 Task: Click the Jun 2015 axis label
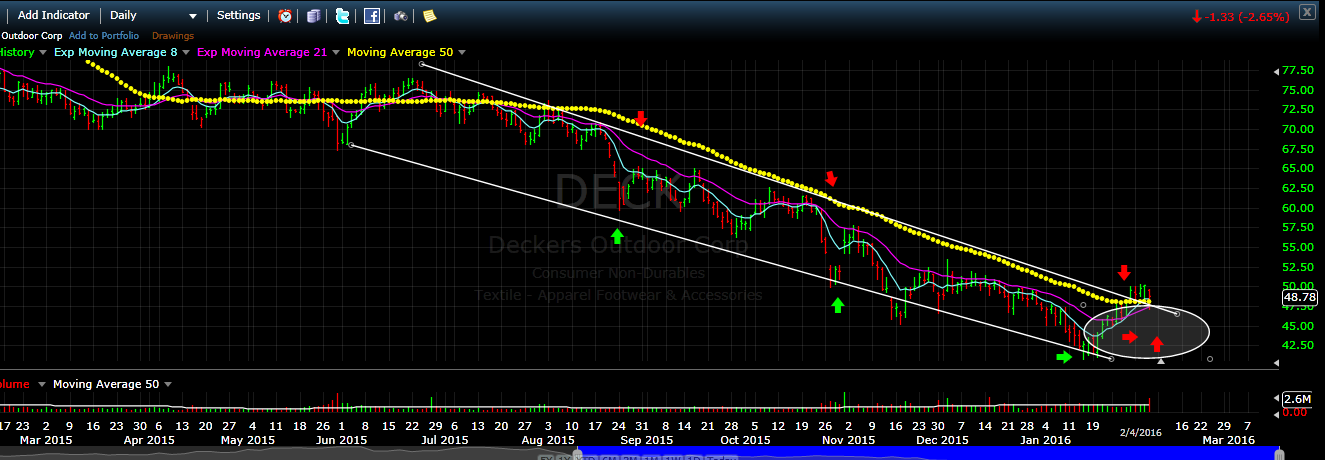pos(340,440)
